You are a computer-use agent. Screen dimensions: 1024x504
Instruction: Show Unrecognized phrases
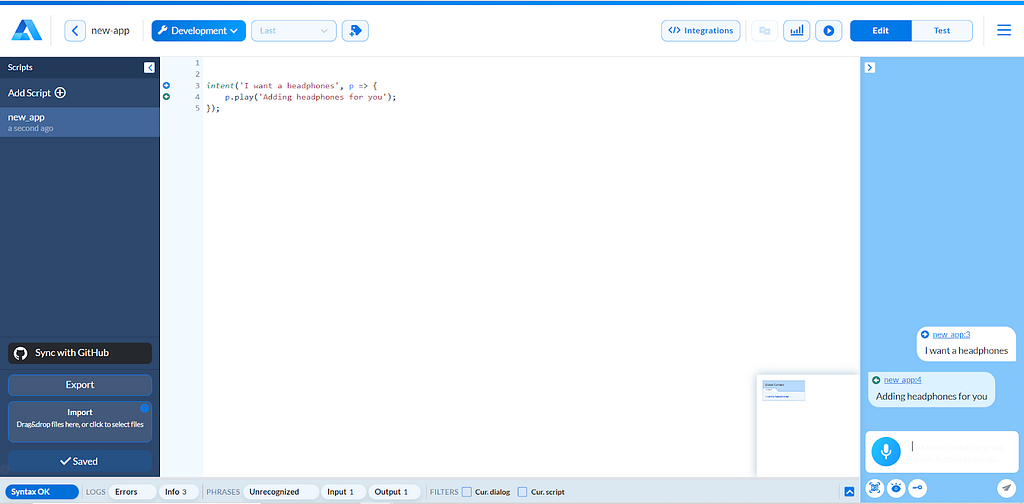tap(281, 492)
